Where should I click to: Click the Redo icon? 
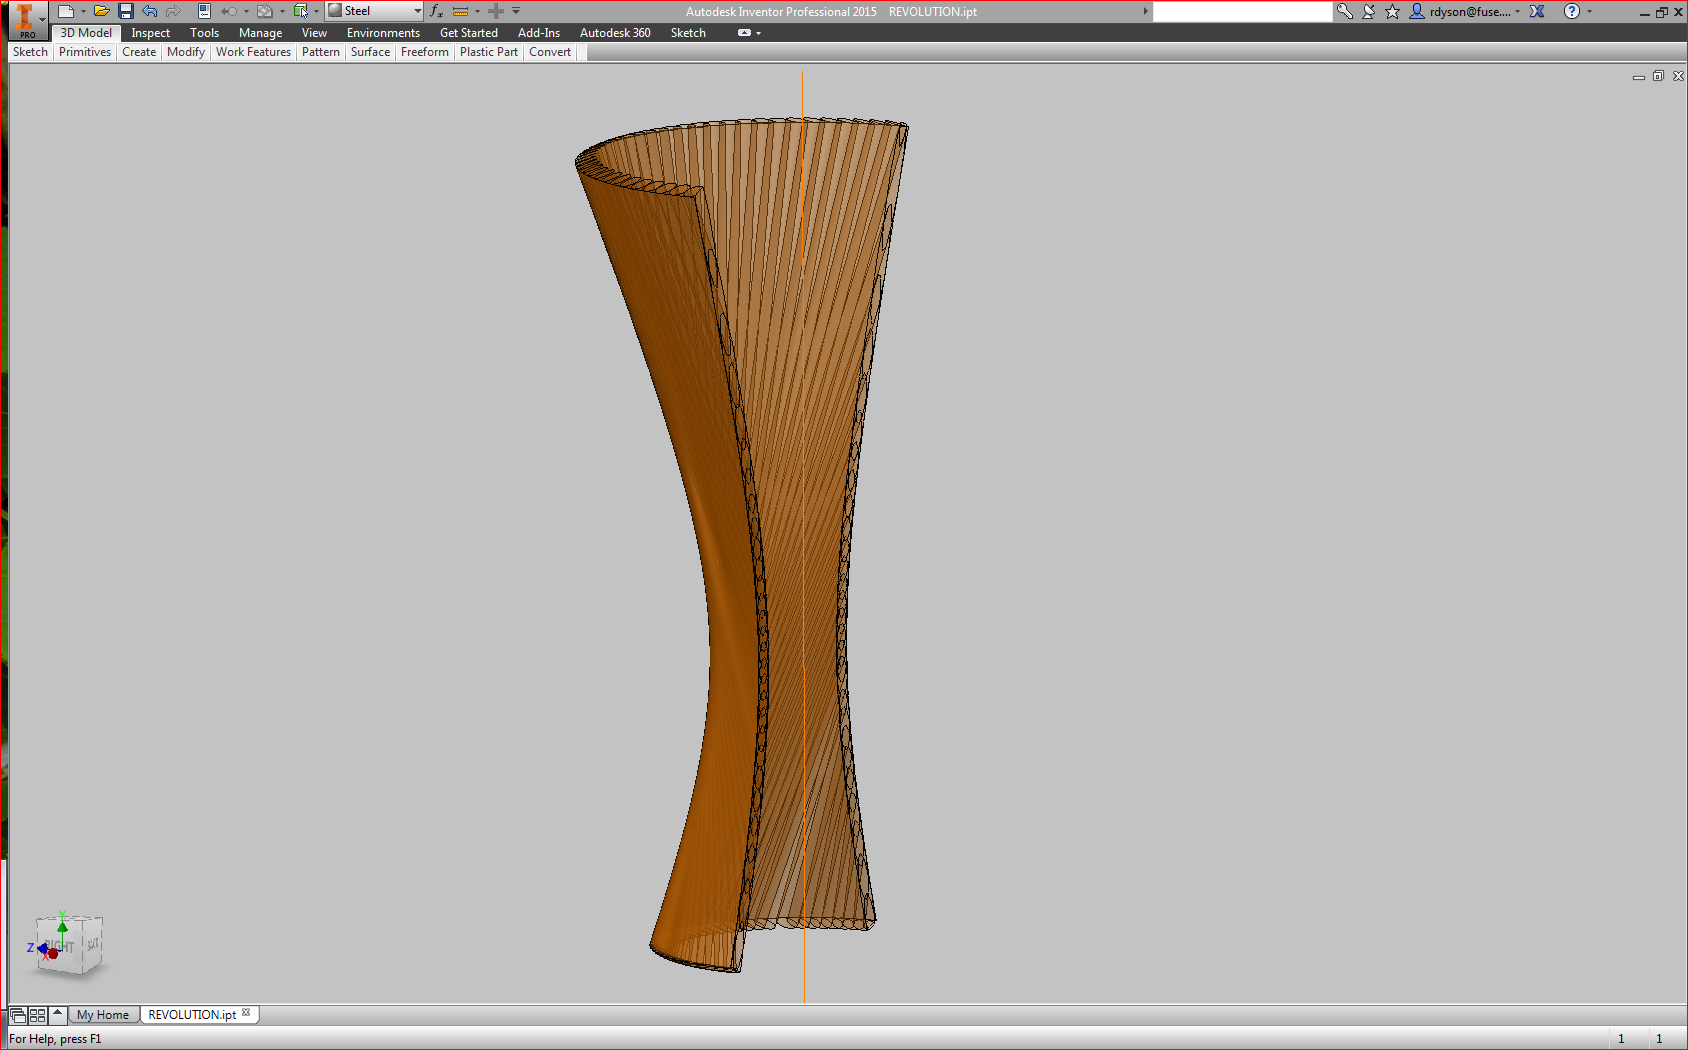point(174,11)
